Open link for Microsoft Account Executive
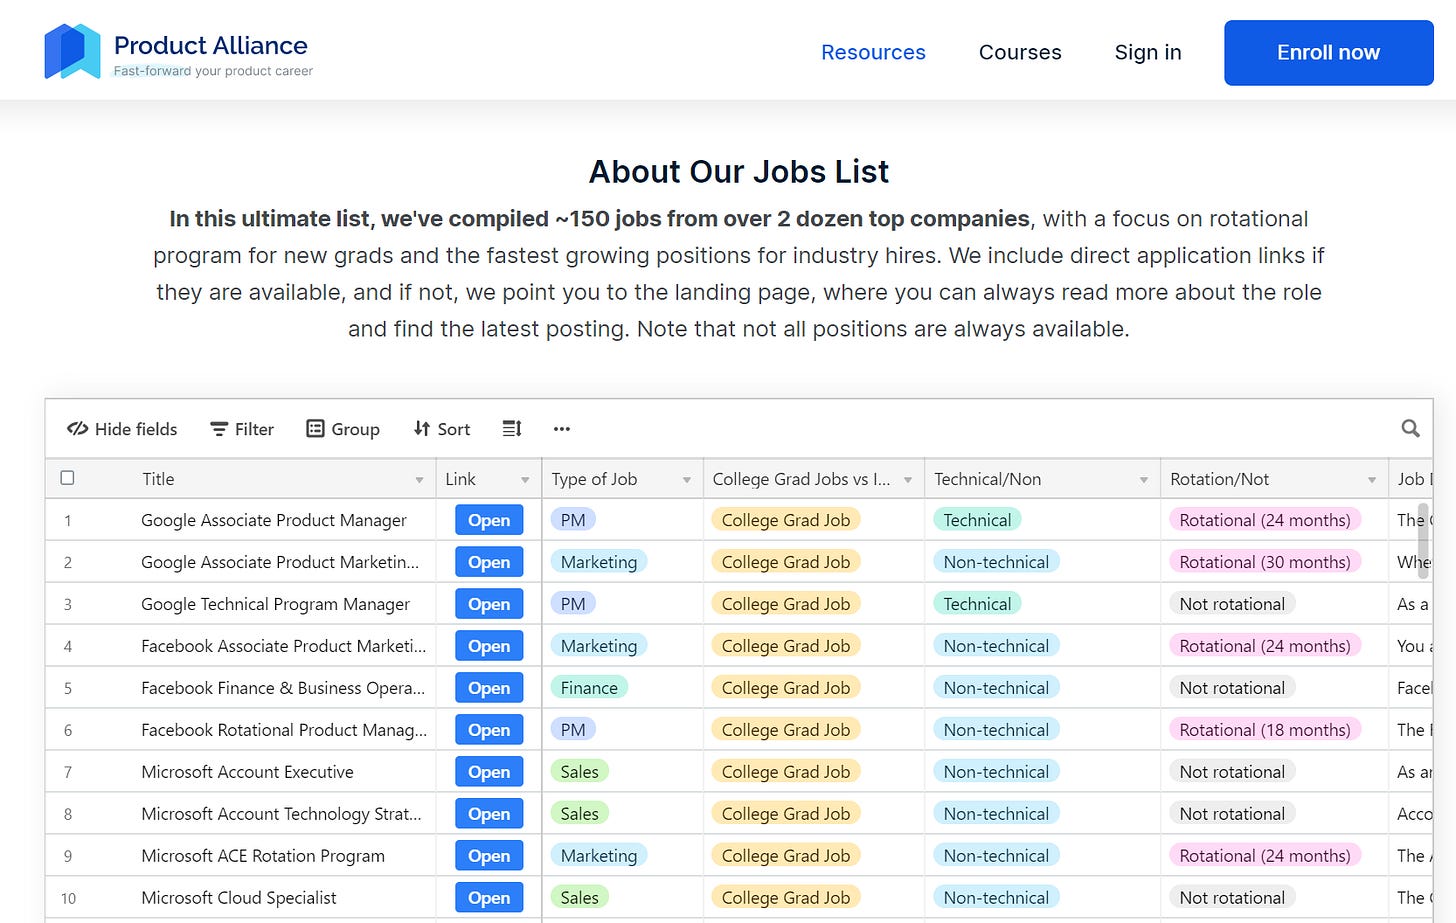Screen dimensions: 1456x923 [489, 772]
